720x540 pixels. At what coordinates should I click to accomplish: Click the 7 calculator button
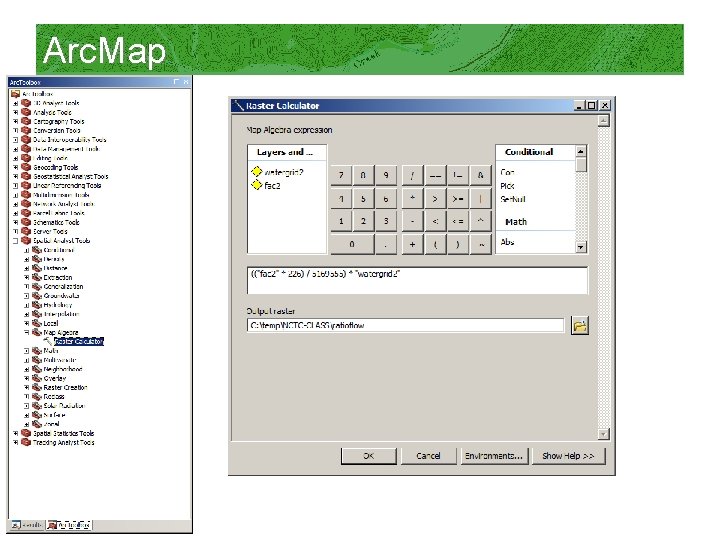point(341,175)
